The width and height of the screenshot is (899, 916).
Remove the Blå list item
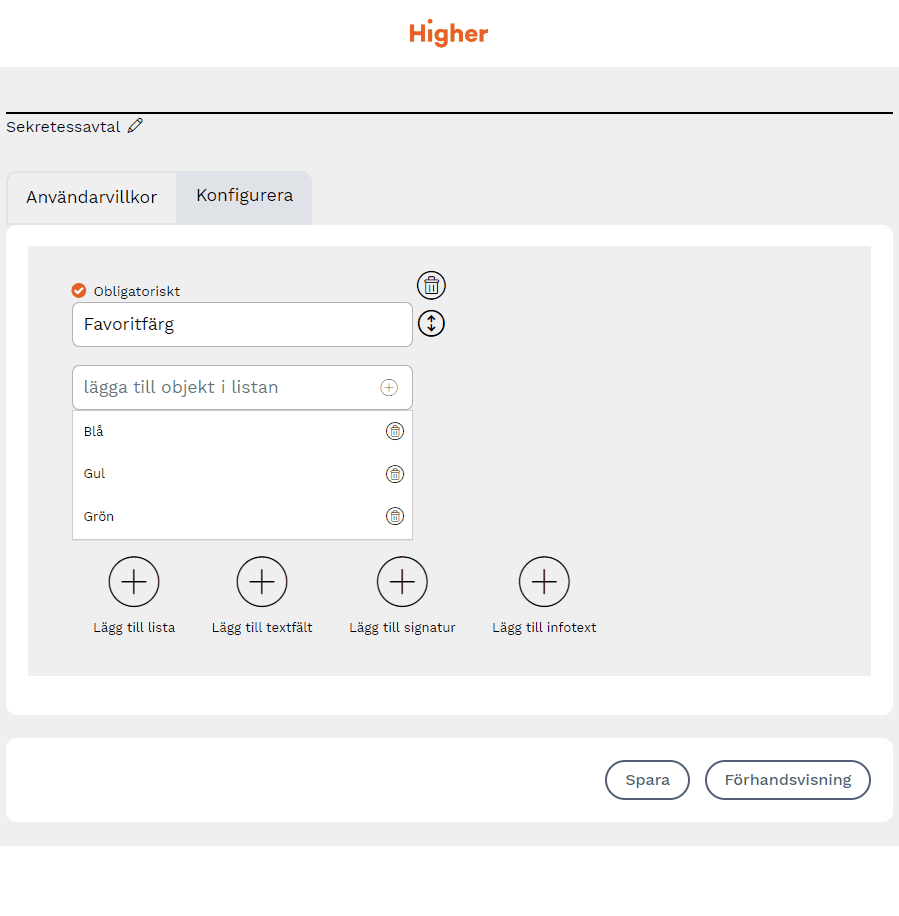395,431
